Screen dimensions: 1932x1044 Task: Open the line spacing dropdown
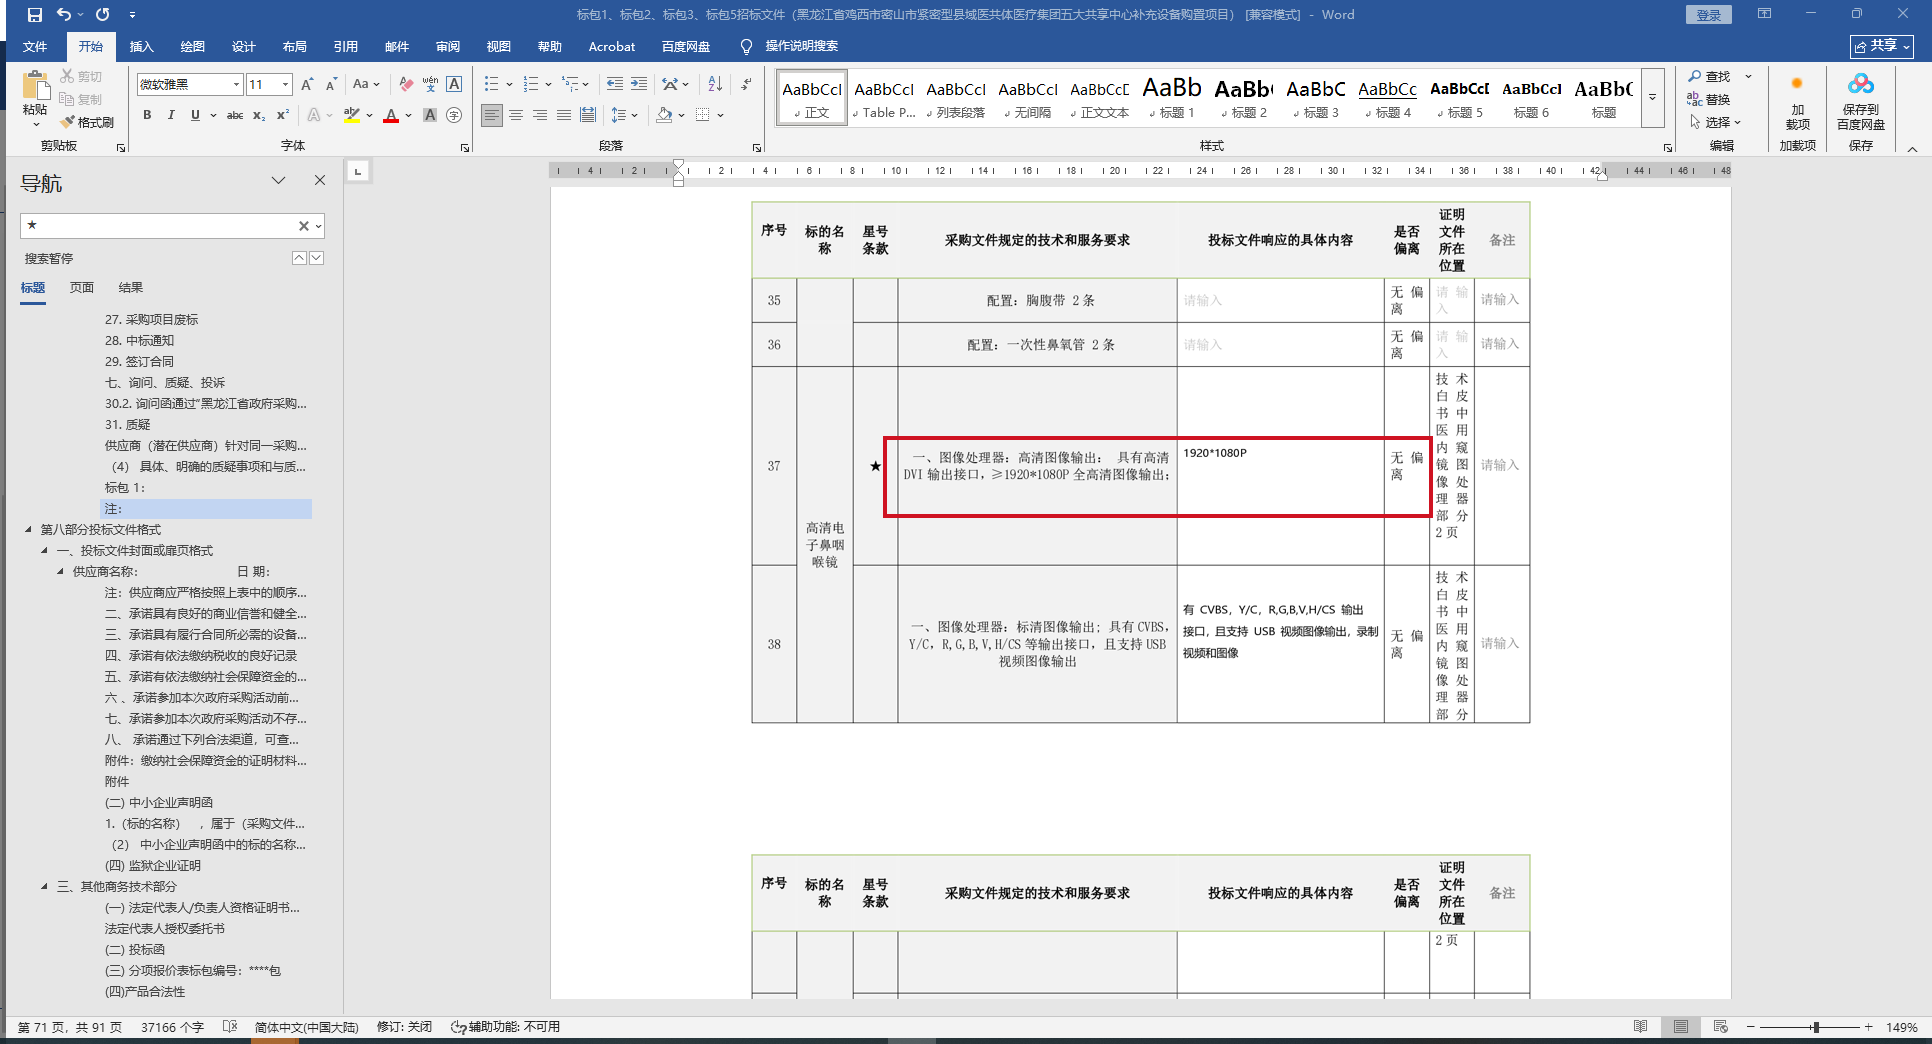[x=624, y=115]
